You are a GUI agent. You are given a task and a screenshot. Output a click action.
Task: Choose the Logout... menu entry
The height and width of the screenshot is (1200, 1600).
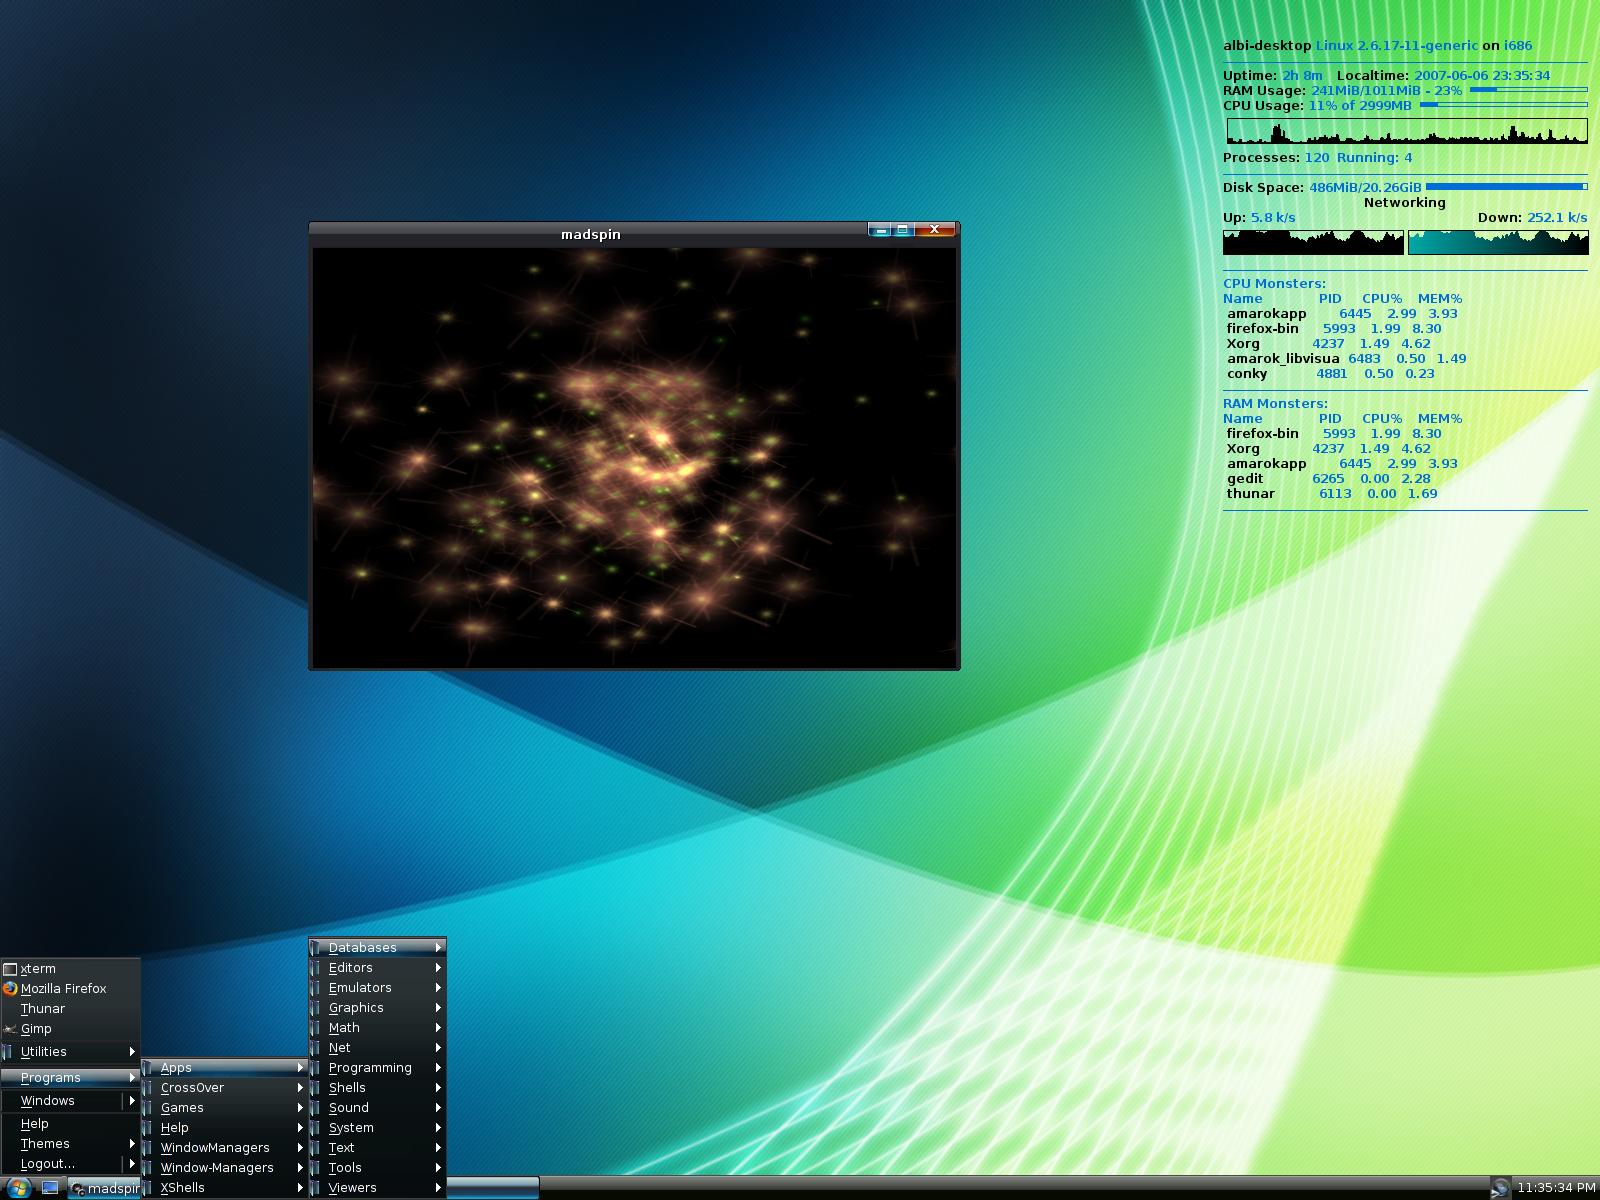click(70, 1163)
